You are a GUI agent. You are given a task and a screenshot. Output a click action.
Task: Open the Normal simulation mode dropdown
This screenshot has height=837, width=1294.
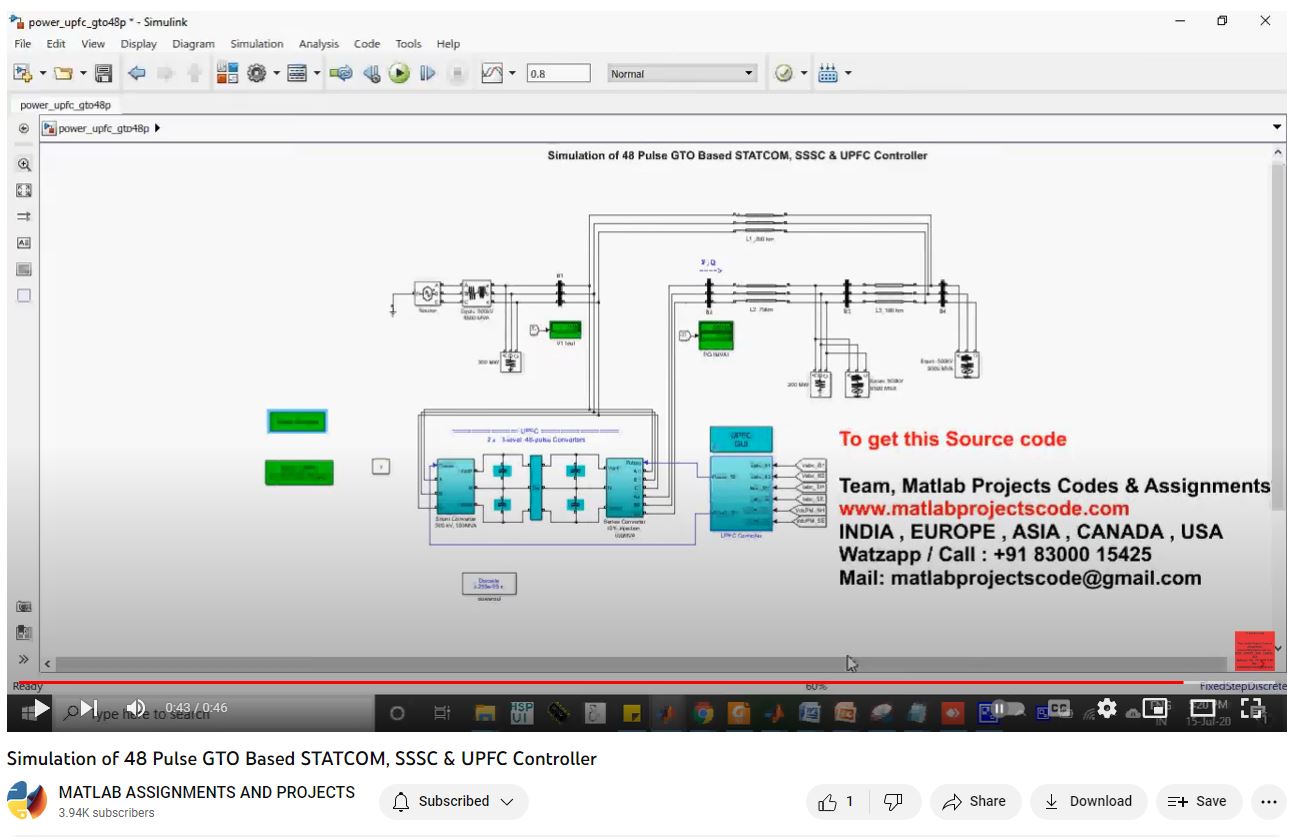tap(682, 74)
